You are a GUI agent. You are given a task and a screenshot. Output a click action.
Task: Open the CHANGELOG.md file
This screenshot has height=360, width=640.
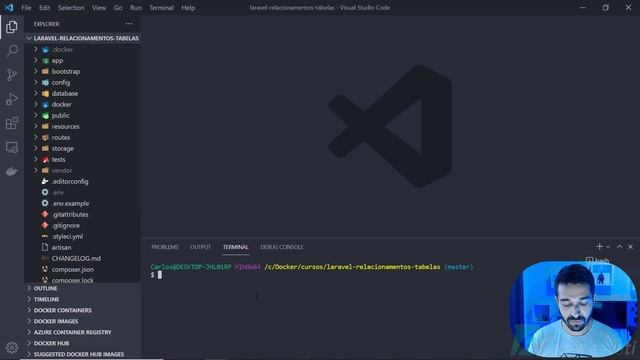[x=82, y=258]
